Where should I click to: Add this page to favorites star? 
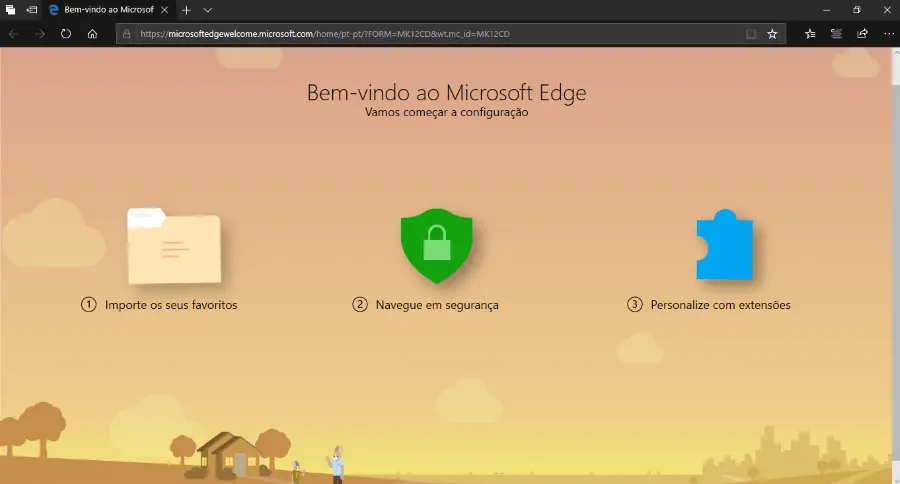773,34
